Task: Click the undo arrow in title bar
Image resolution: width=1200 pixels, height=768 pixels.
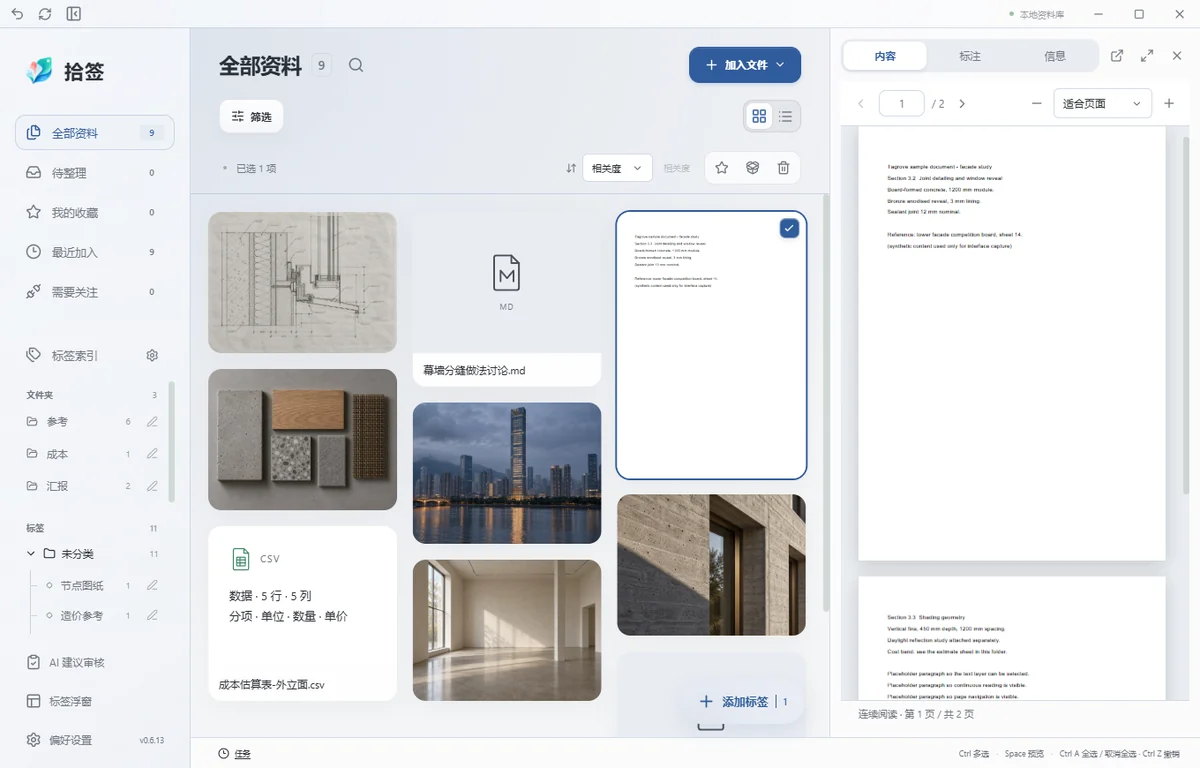Action: [17, 14]
